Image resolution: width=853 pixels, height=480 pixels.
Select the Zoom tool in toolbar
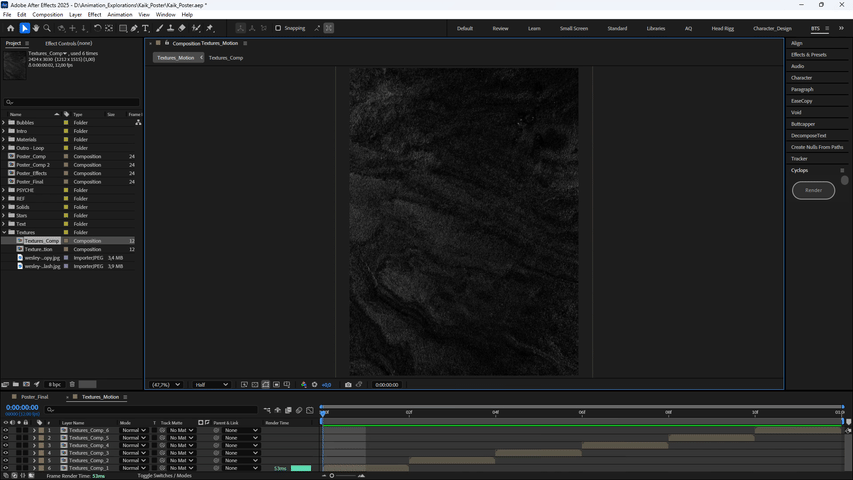coord(47,28)
